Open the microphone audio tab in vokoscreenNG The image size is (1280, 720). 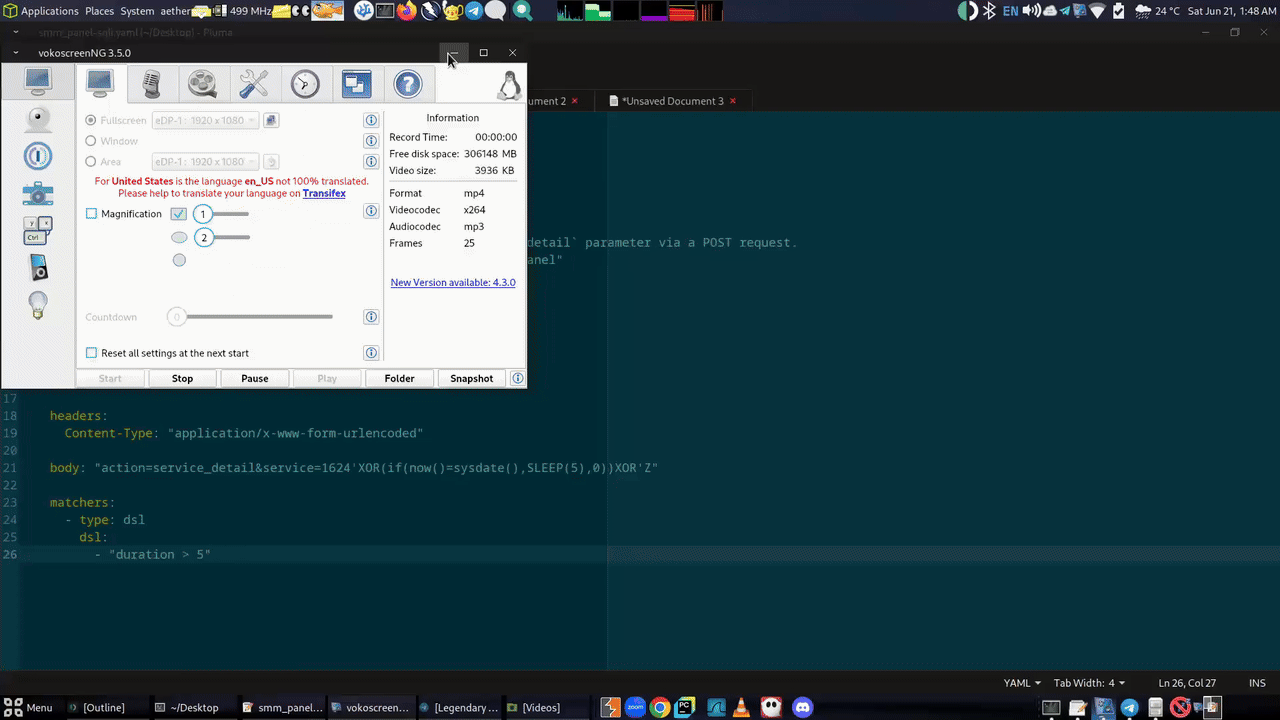(x=152, y=84)
